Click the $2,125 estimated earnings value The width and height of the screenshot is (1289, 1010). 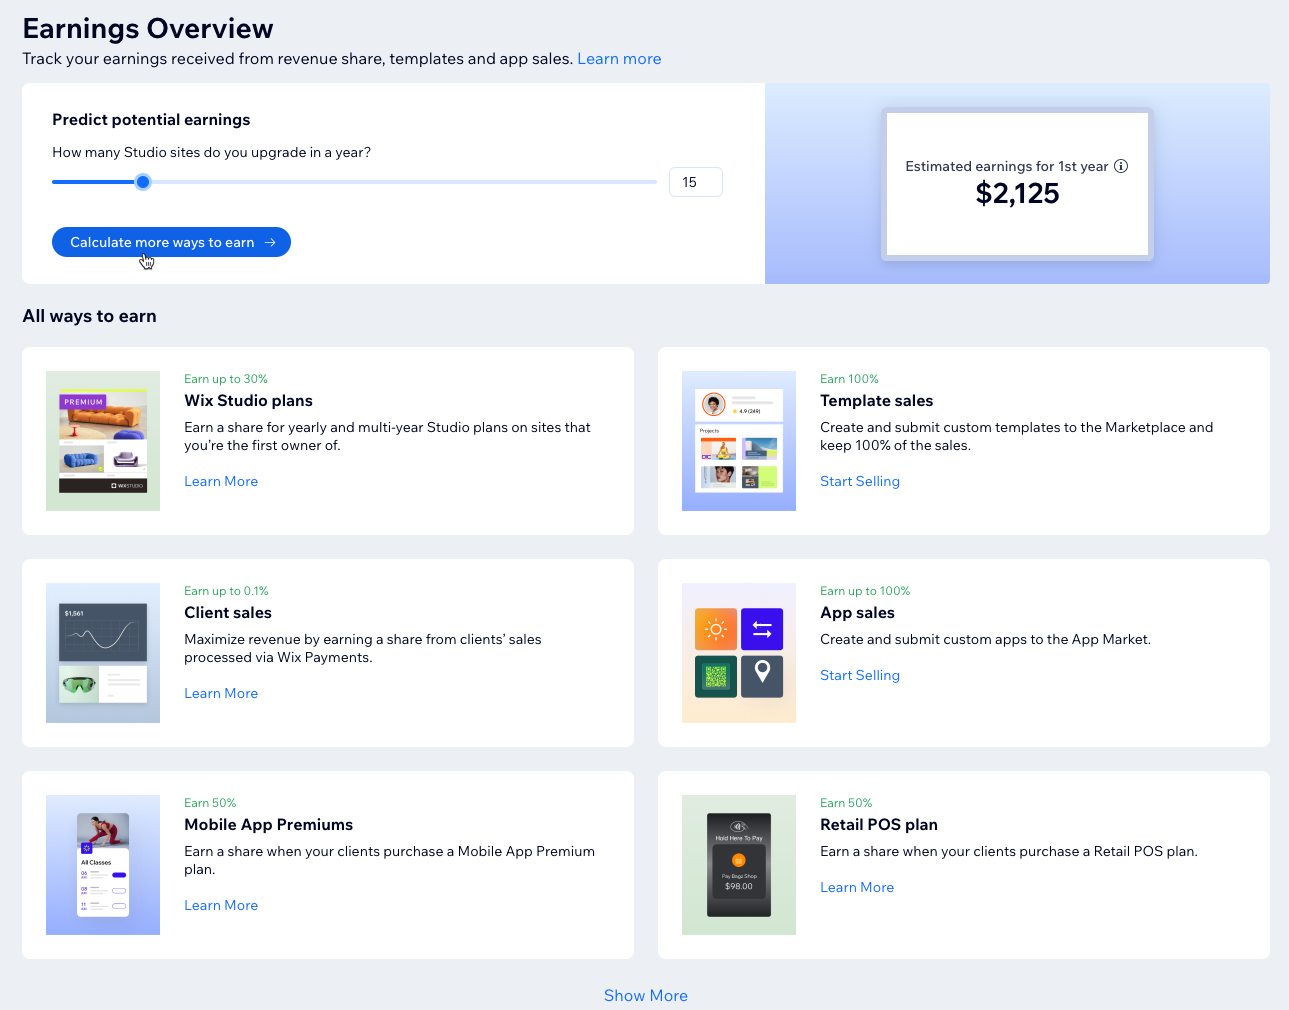[x=1017, y=194]
